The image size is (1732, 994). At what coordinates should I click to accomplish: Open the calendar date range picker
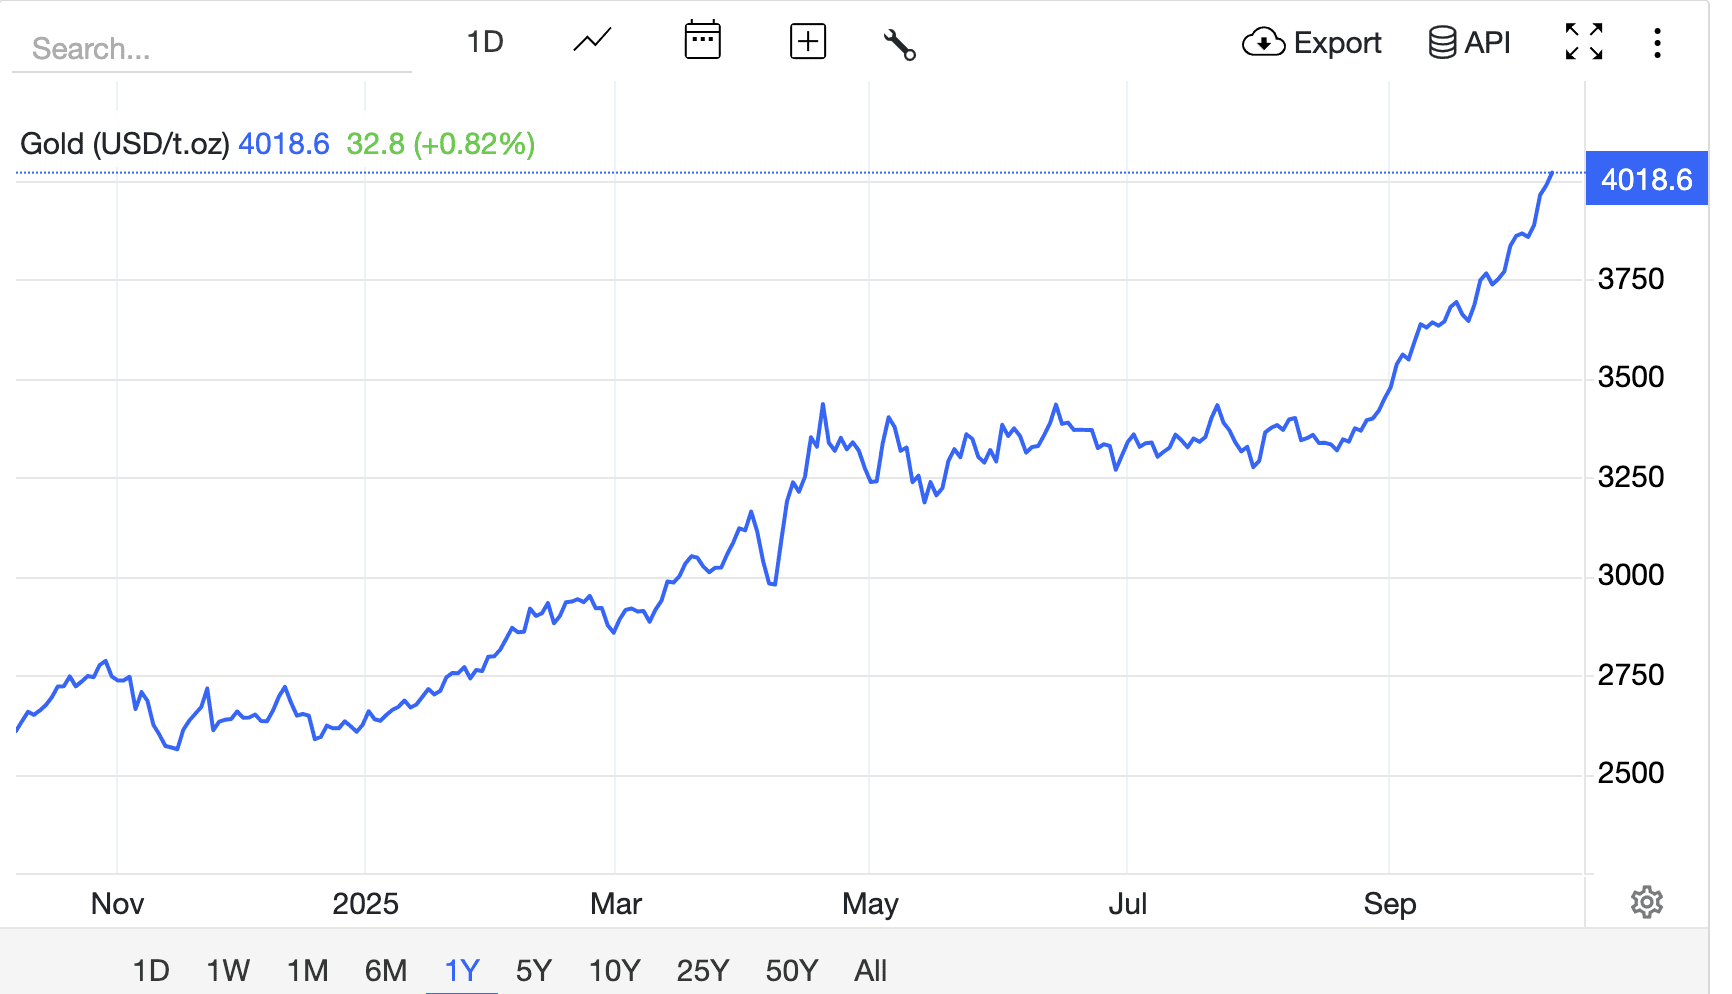click(702, 42)
